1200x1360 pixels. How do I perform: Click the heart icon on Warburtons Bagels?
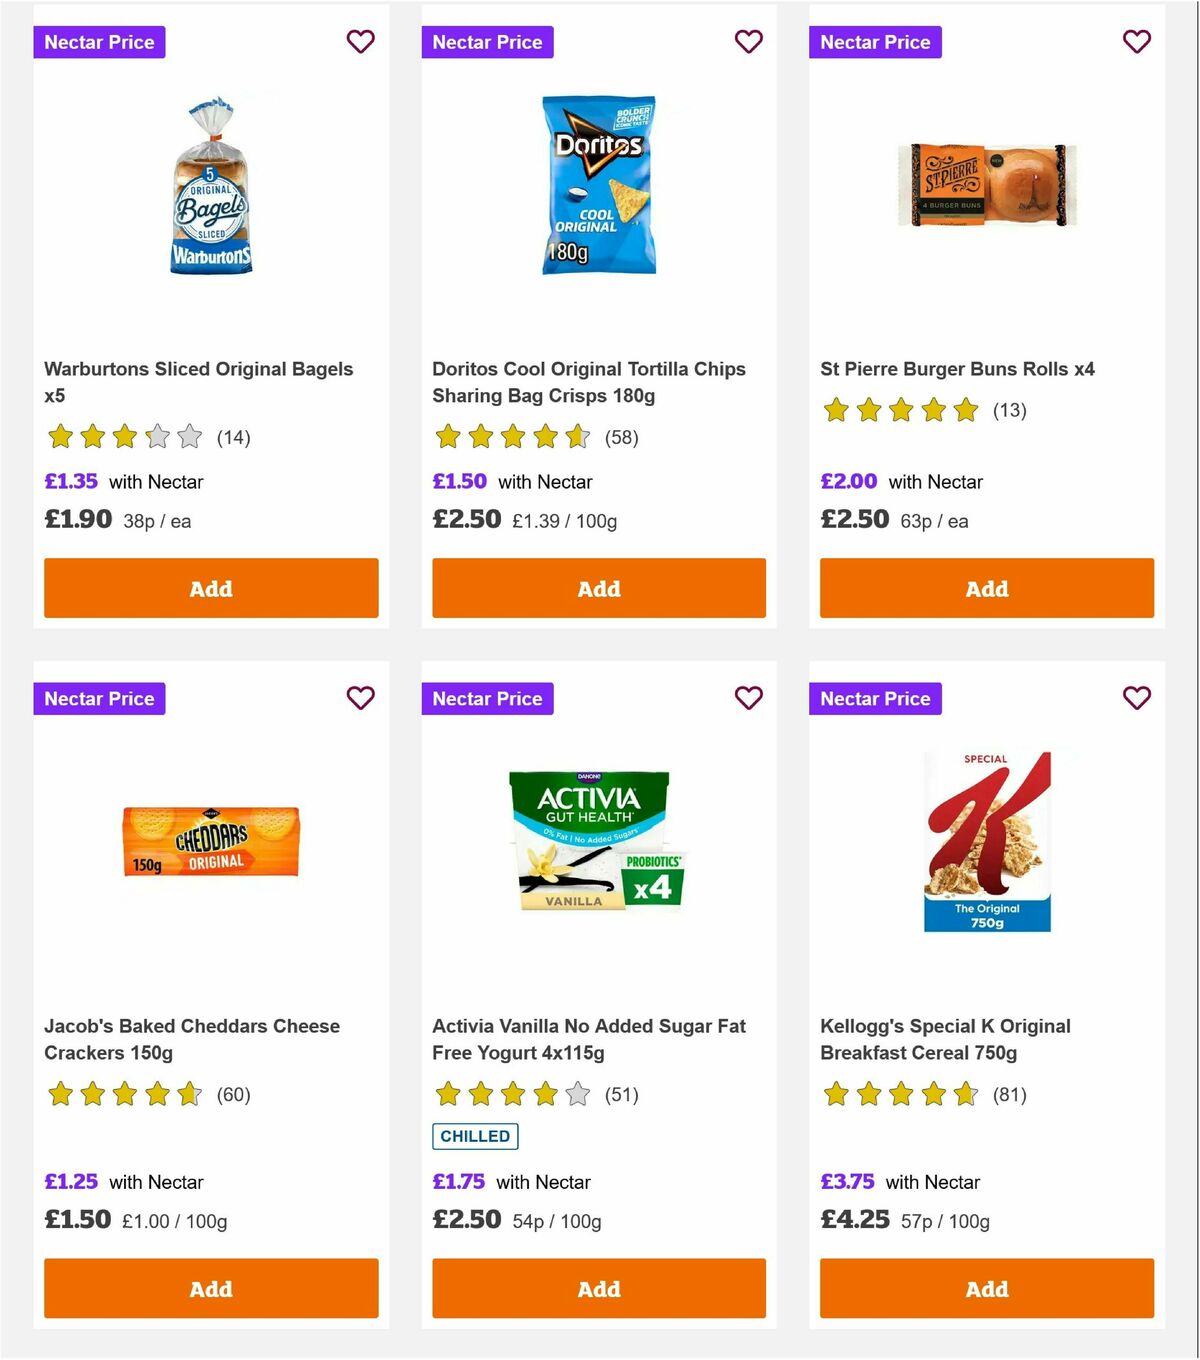[x=360, y=42]
